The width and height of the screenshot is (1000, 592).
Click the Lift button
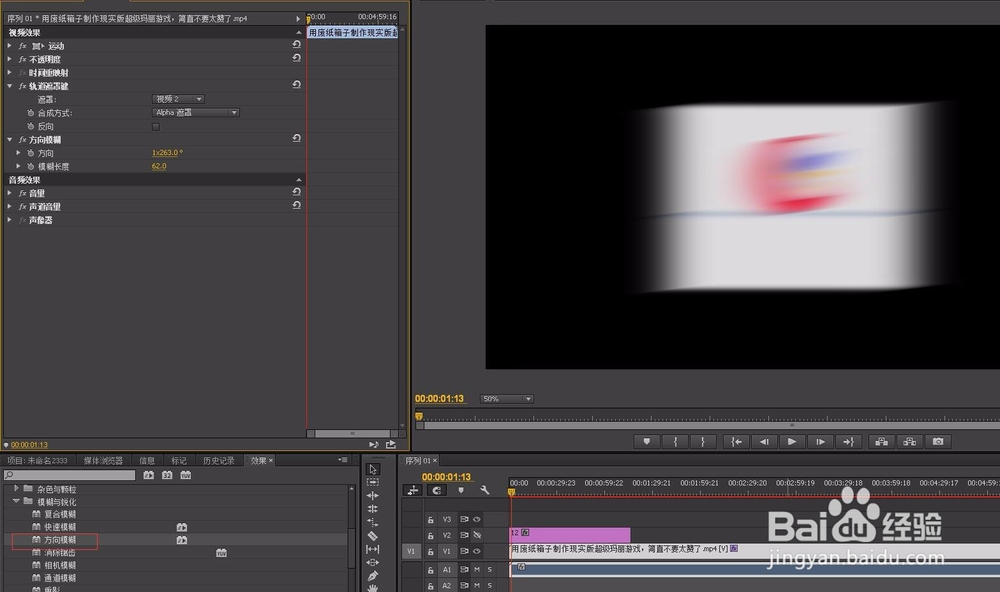pyautogui.click(x=881, y=441)
